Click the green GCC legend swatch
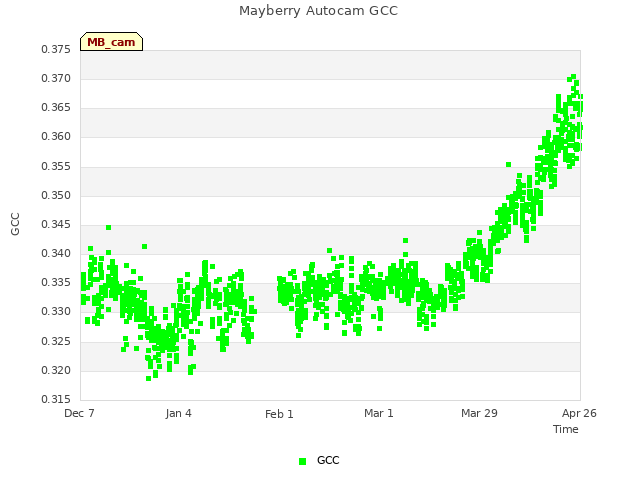The height and width of the screenshot is (480, 640). pyautogui.click(x=302, y=461)
